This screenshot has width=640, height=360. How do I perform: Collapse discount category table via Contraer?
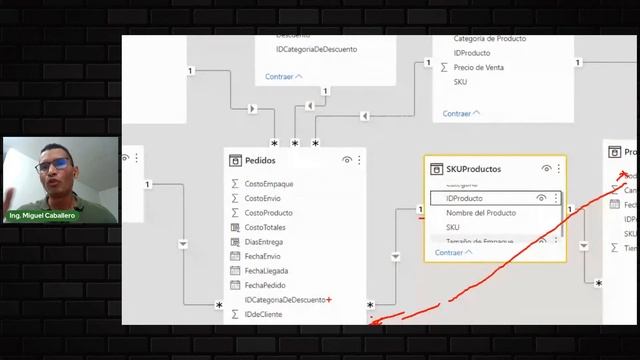pos(284,77)
